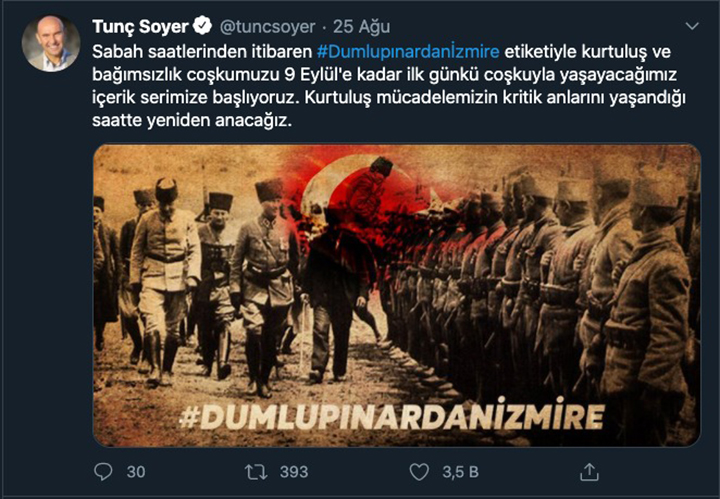Screen dimensions: 720x499
Task: Click the reply speech bubble icon
Action: click(x=103, y=471)
